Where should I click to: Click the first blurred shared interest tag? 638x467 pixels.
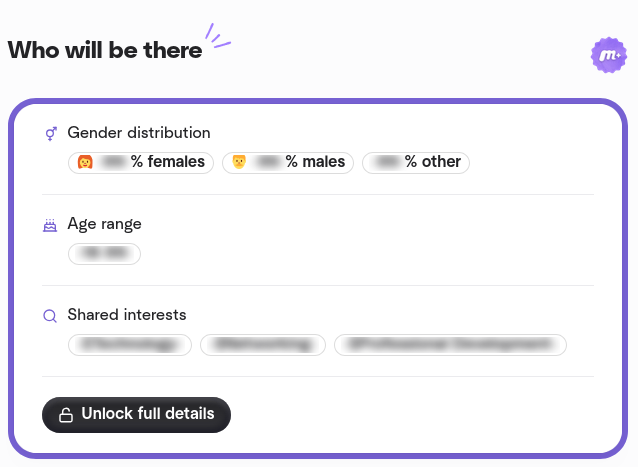[x=130, y=345]
